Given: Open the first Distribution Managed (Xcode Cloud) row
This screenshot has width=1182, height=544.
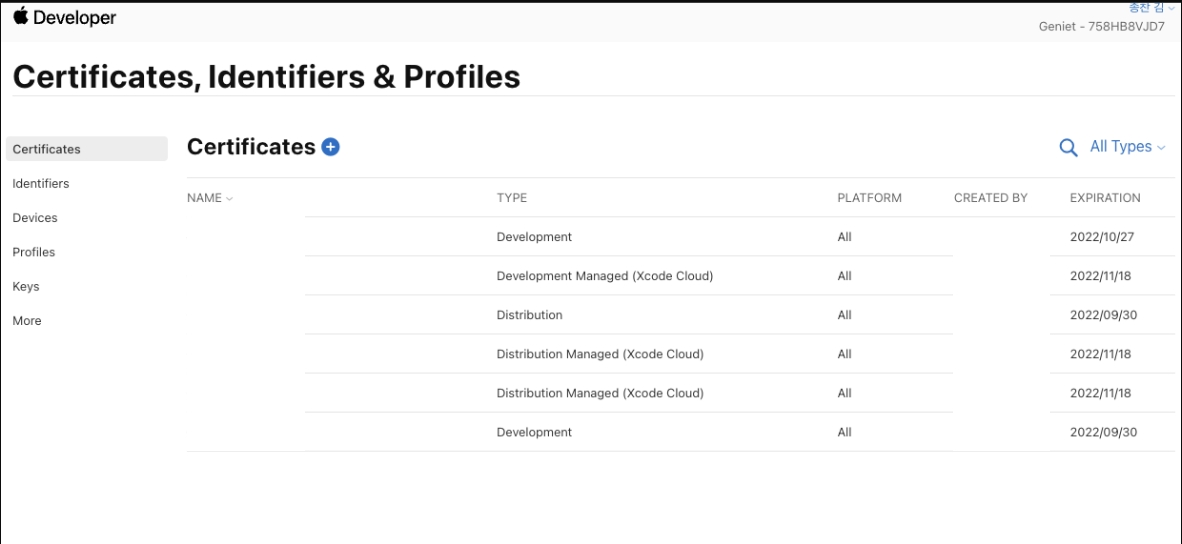Looking at the screenshot, I should 600,354.
